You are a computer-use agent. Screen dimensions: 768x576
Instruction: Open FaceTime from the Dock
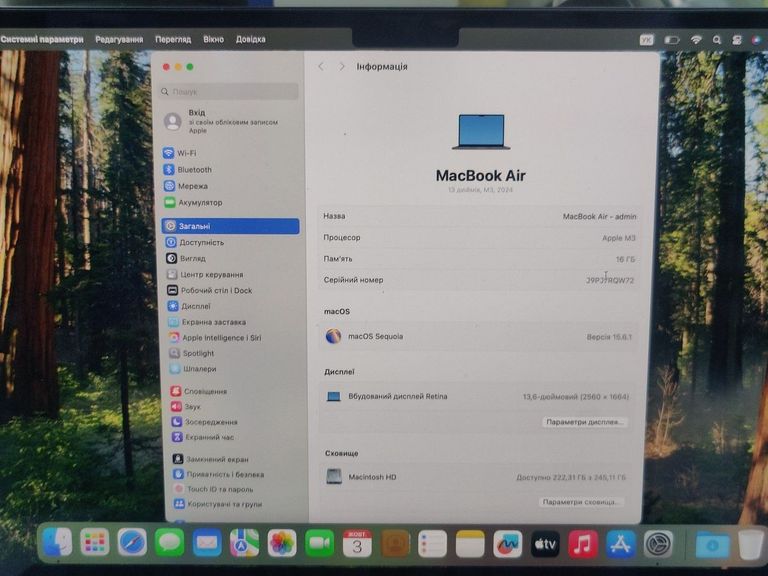pyautogui.click(x=319, y=543)
